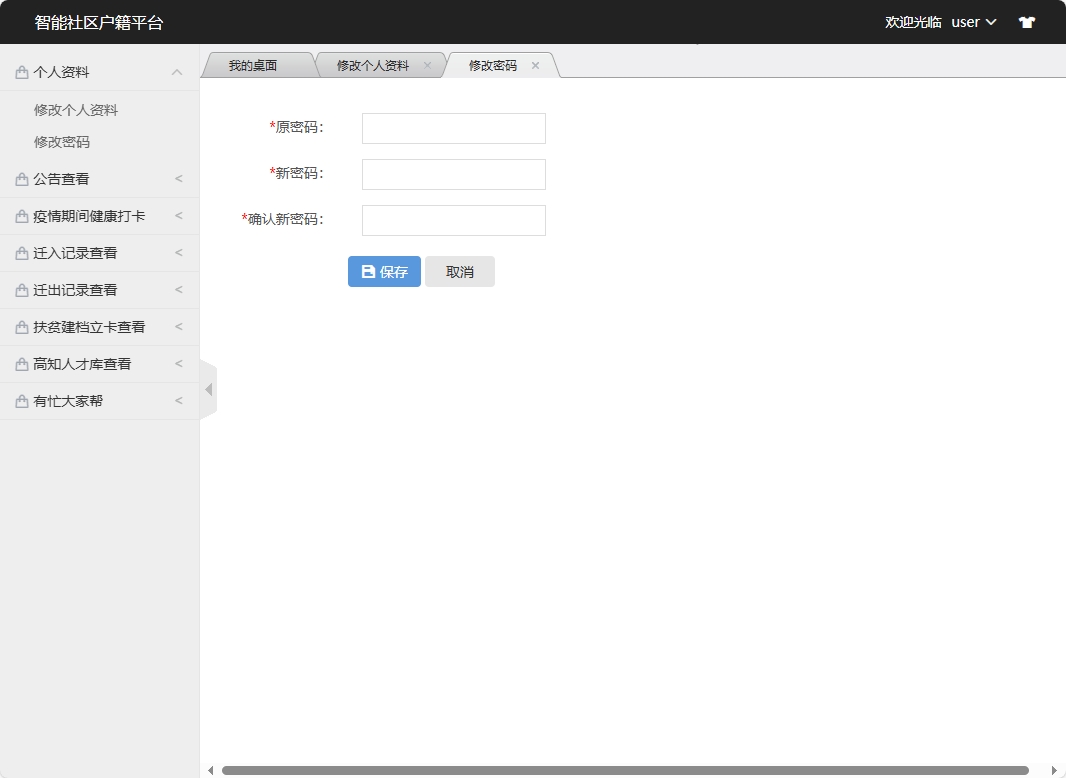Click the lock icon beside 高知人才库查看
Screen dimensions: 1066x778
pos(22,365)
